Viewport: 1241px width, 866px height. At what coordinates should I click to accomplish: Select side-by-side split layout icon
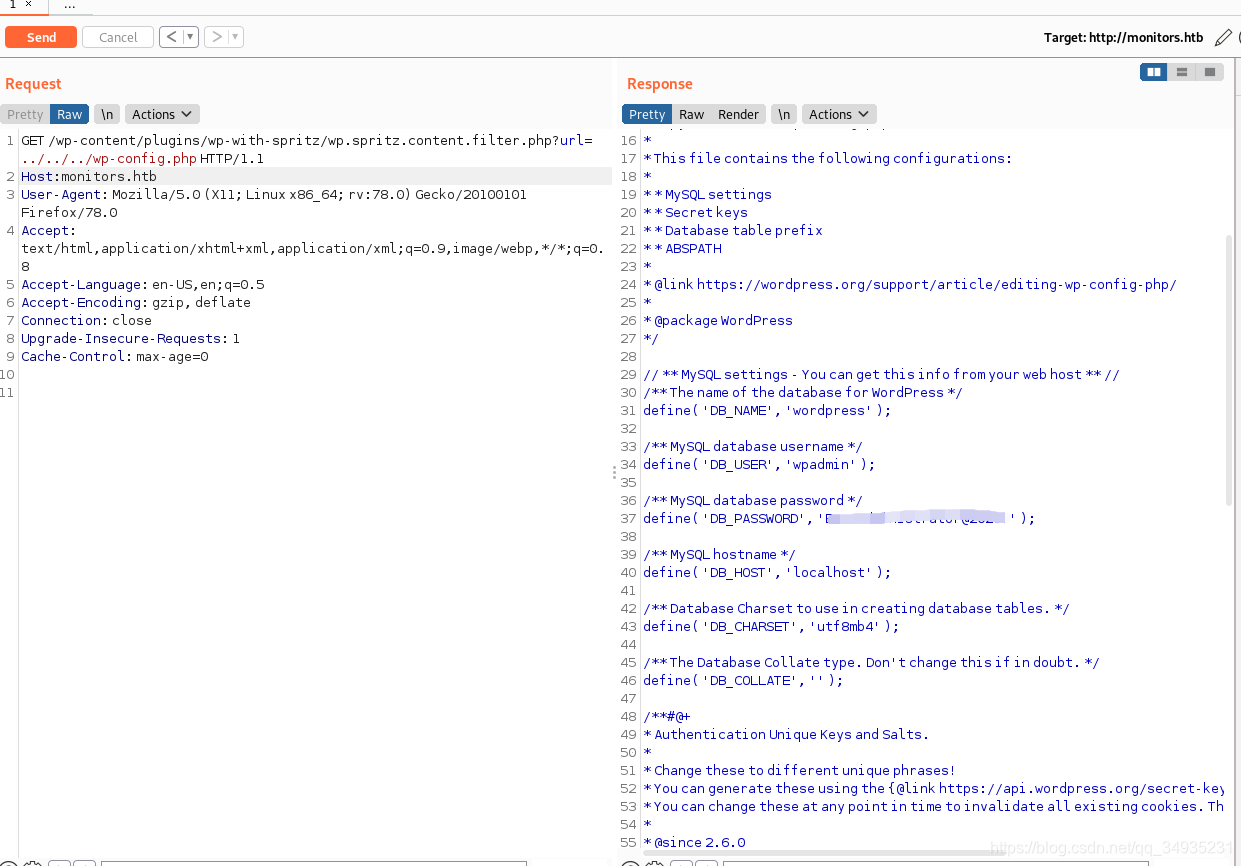click(x=1154, y=72)
